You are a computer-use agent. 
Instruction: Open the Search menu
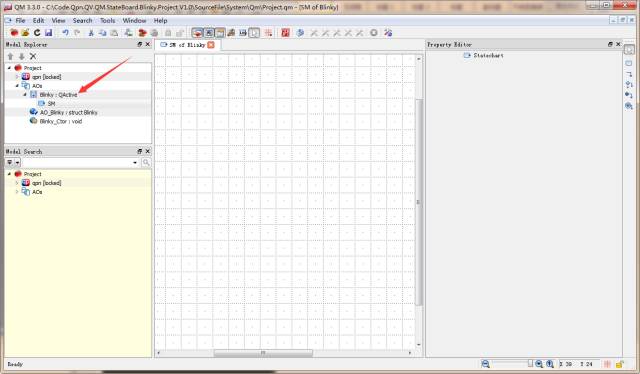[x=82, y=20]
